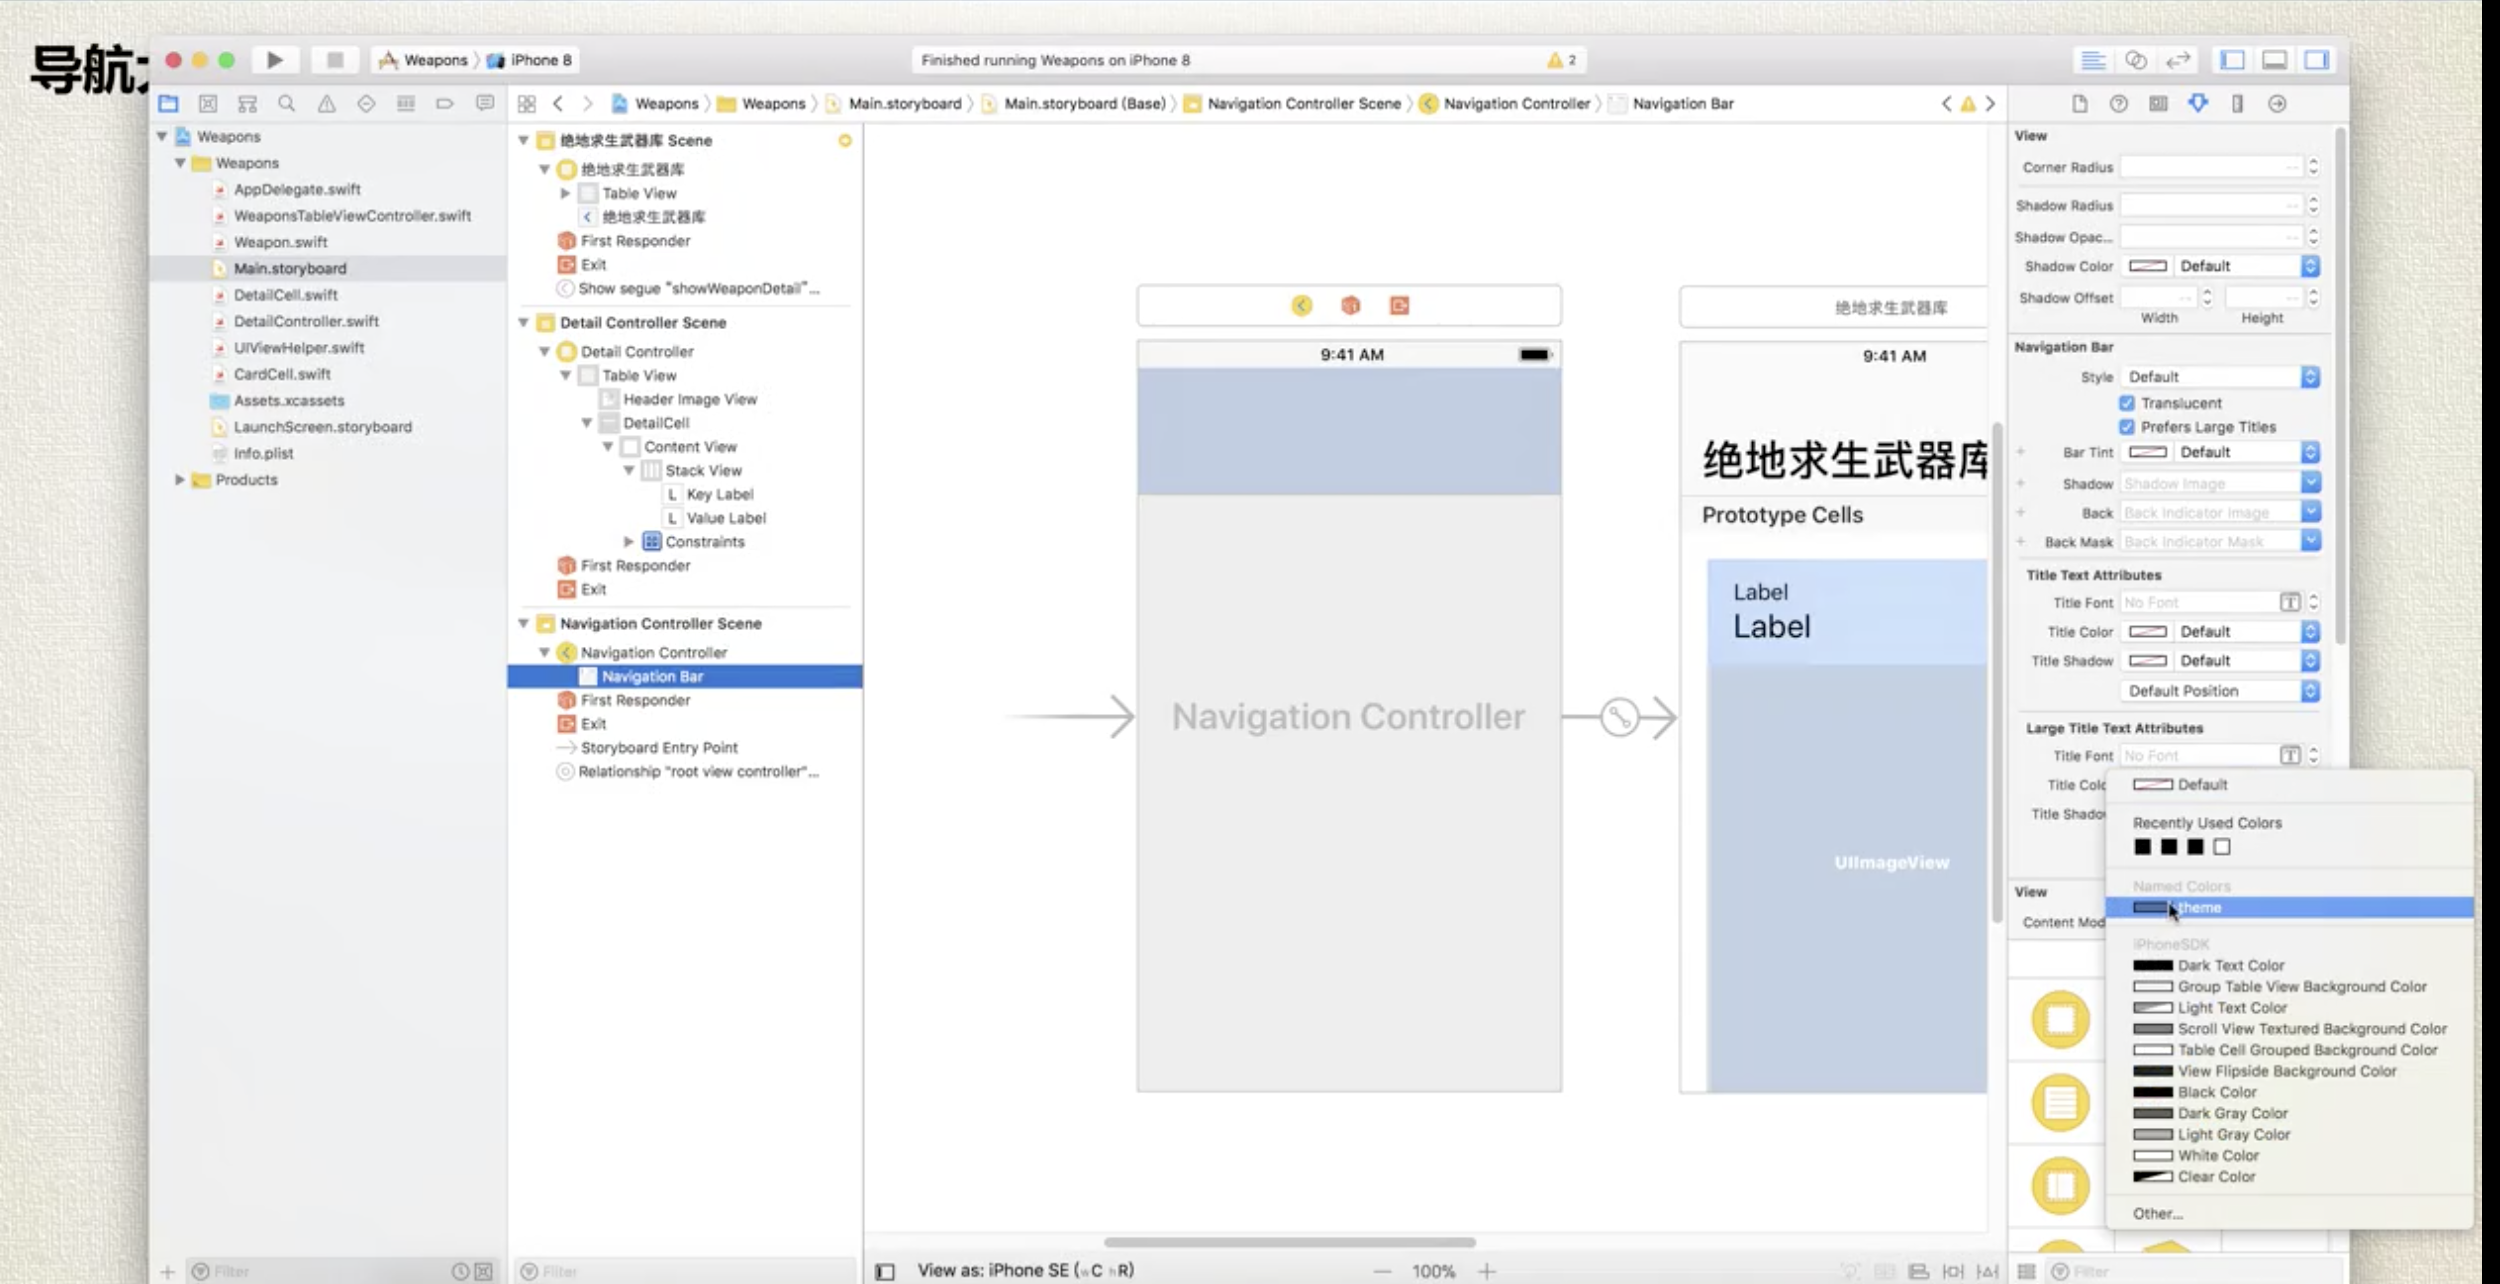This screenshot has height=1284, width=2500.
Task: Open the Quick Help inspector icon
Action: click(x=2118, y=103)
